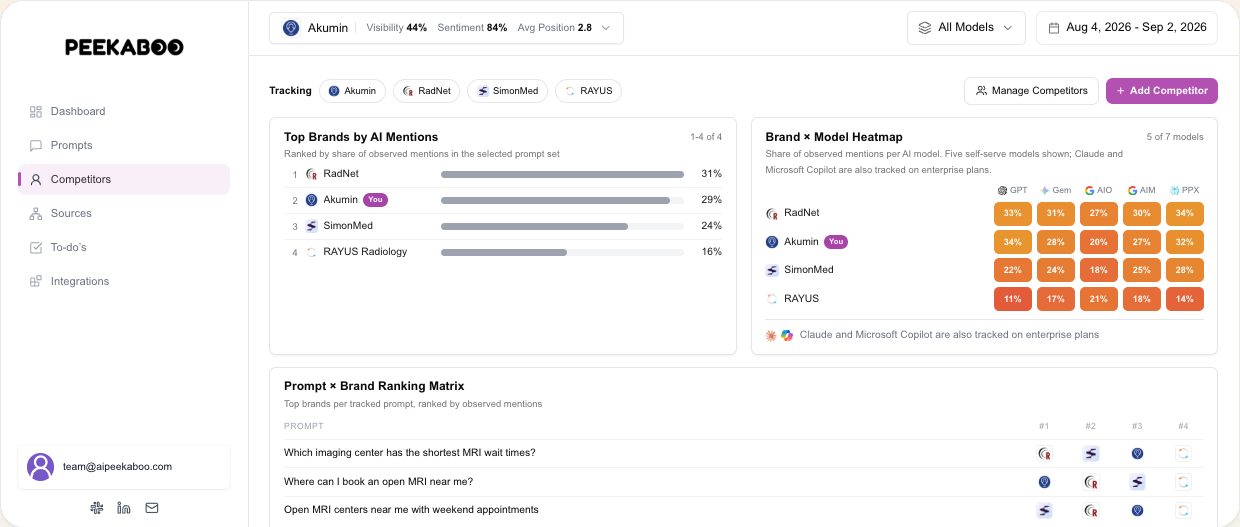1240x527 pixels.
Task: Click the PPX column icon in heatmap
Action: tap(1174, 190)
